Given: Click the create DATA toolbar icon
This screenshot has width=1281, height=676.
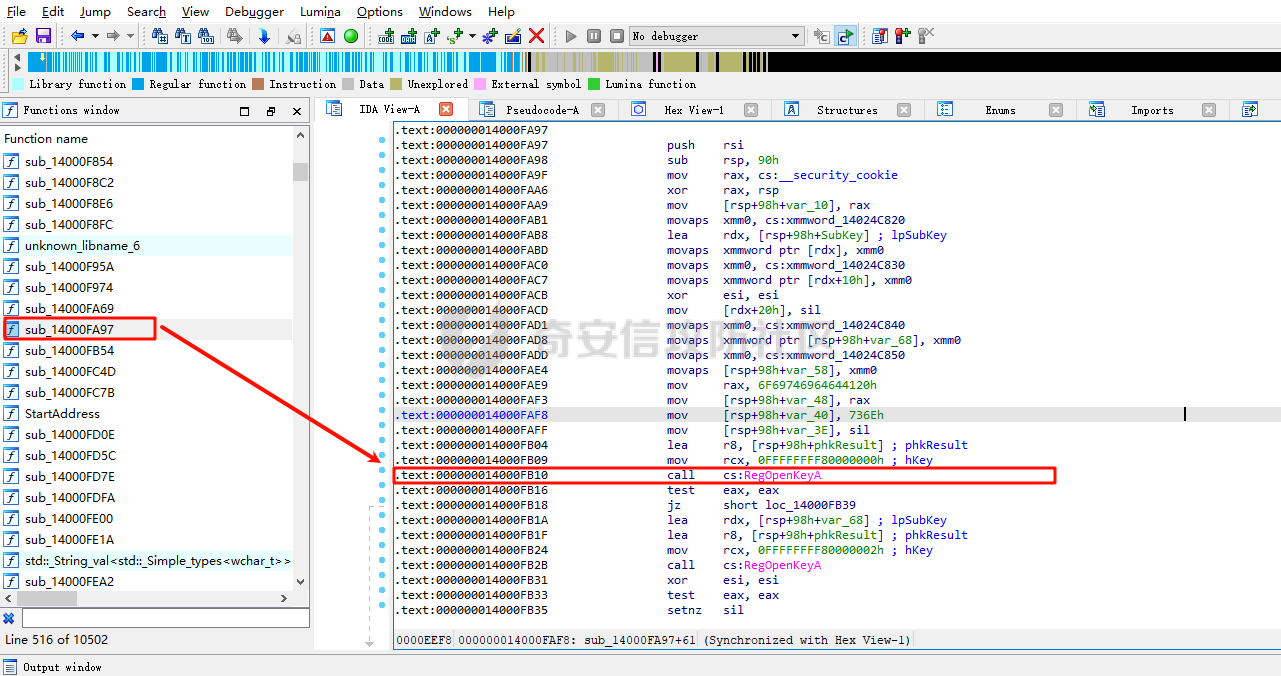Looking at the screenshot, I should pyautogui.click(x=409, y=36).
